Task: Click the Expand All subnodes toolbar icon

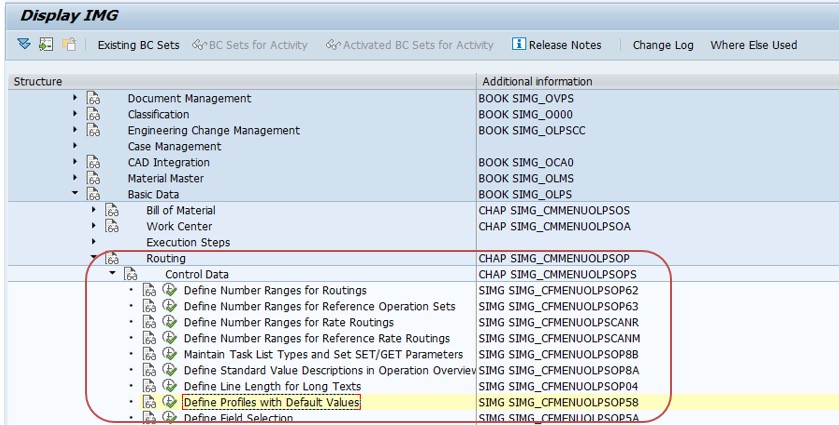Action: [24, 44]
